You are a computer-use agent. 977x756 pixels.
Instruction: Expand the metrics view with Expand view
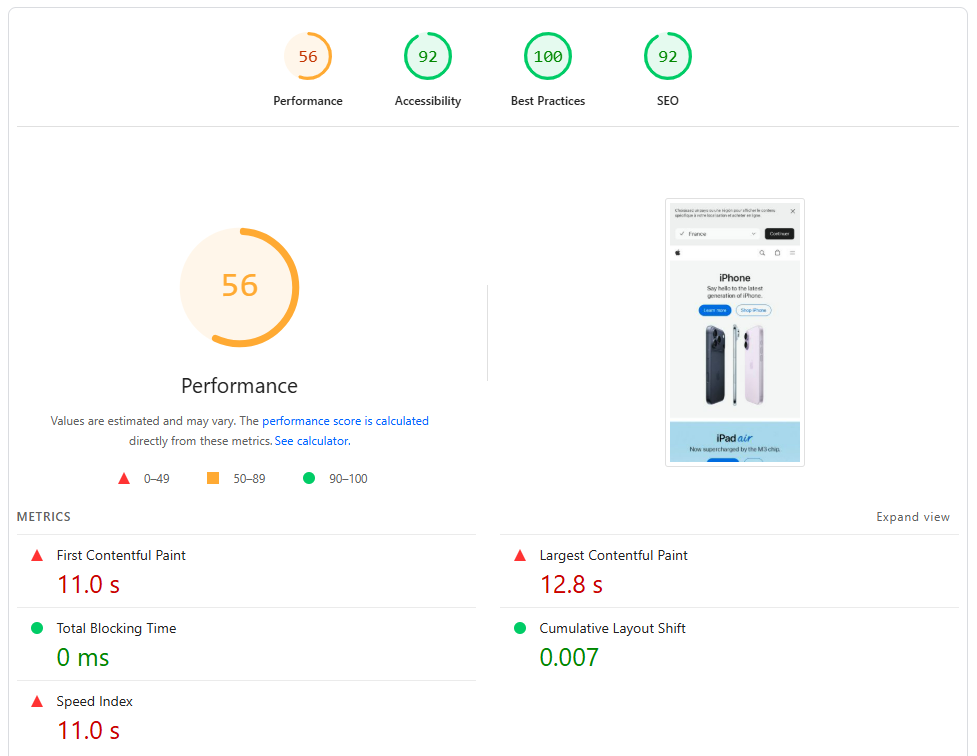click(913, 516)
